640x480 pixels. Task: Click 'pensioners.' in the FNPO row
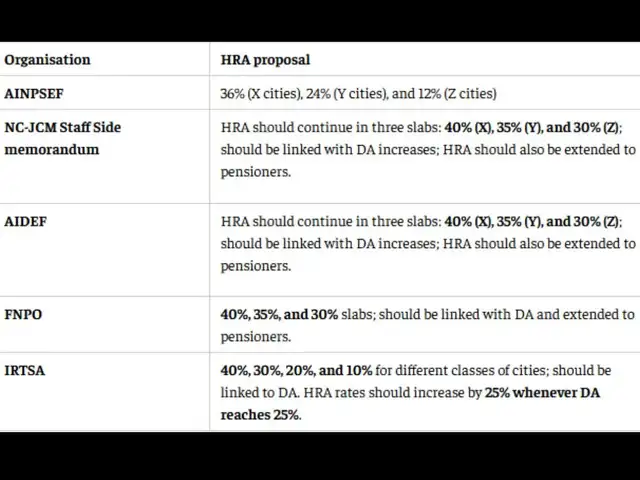pos(256,338)
